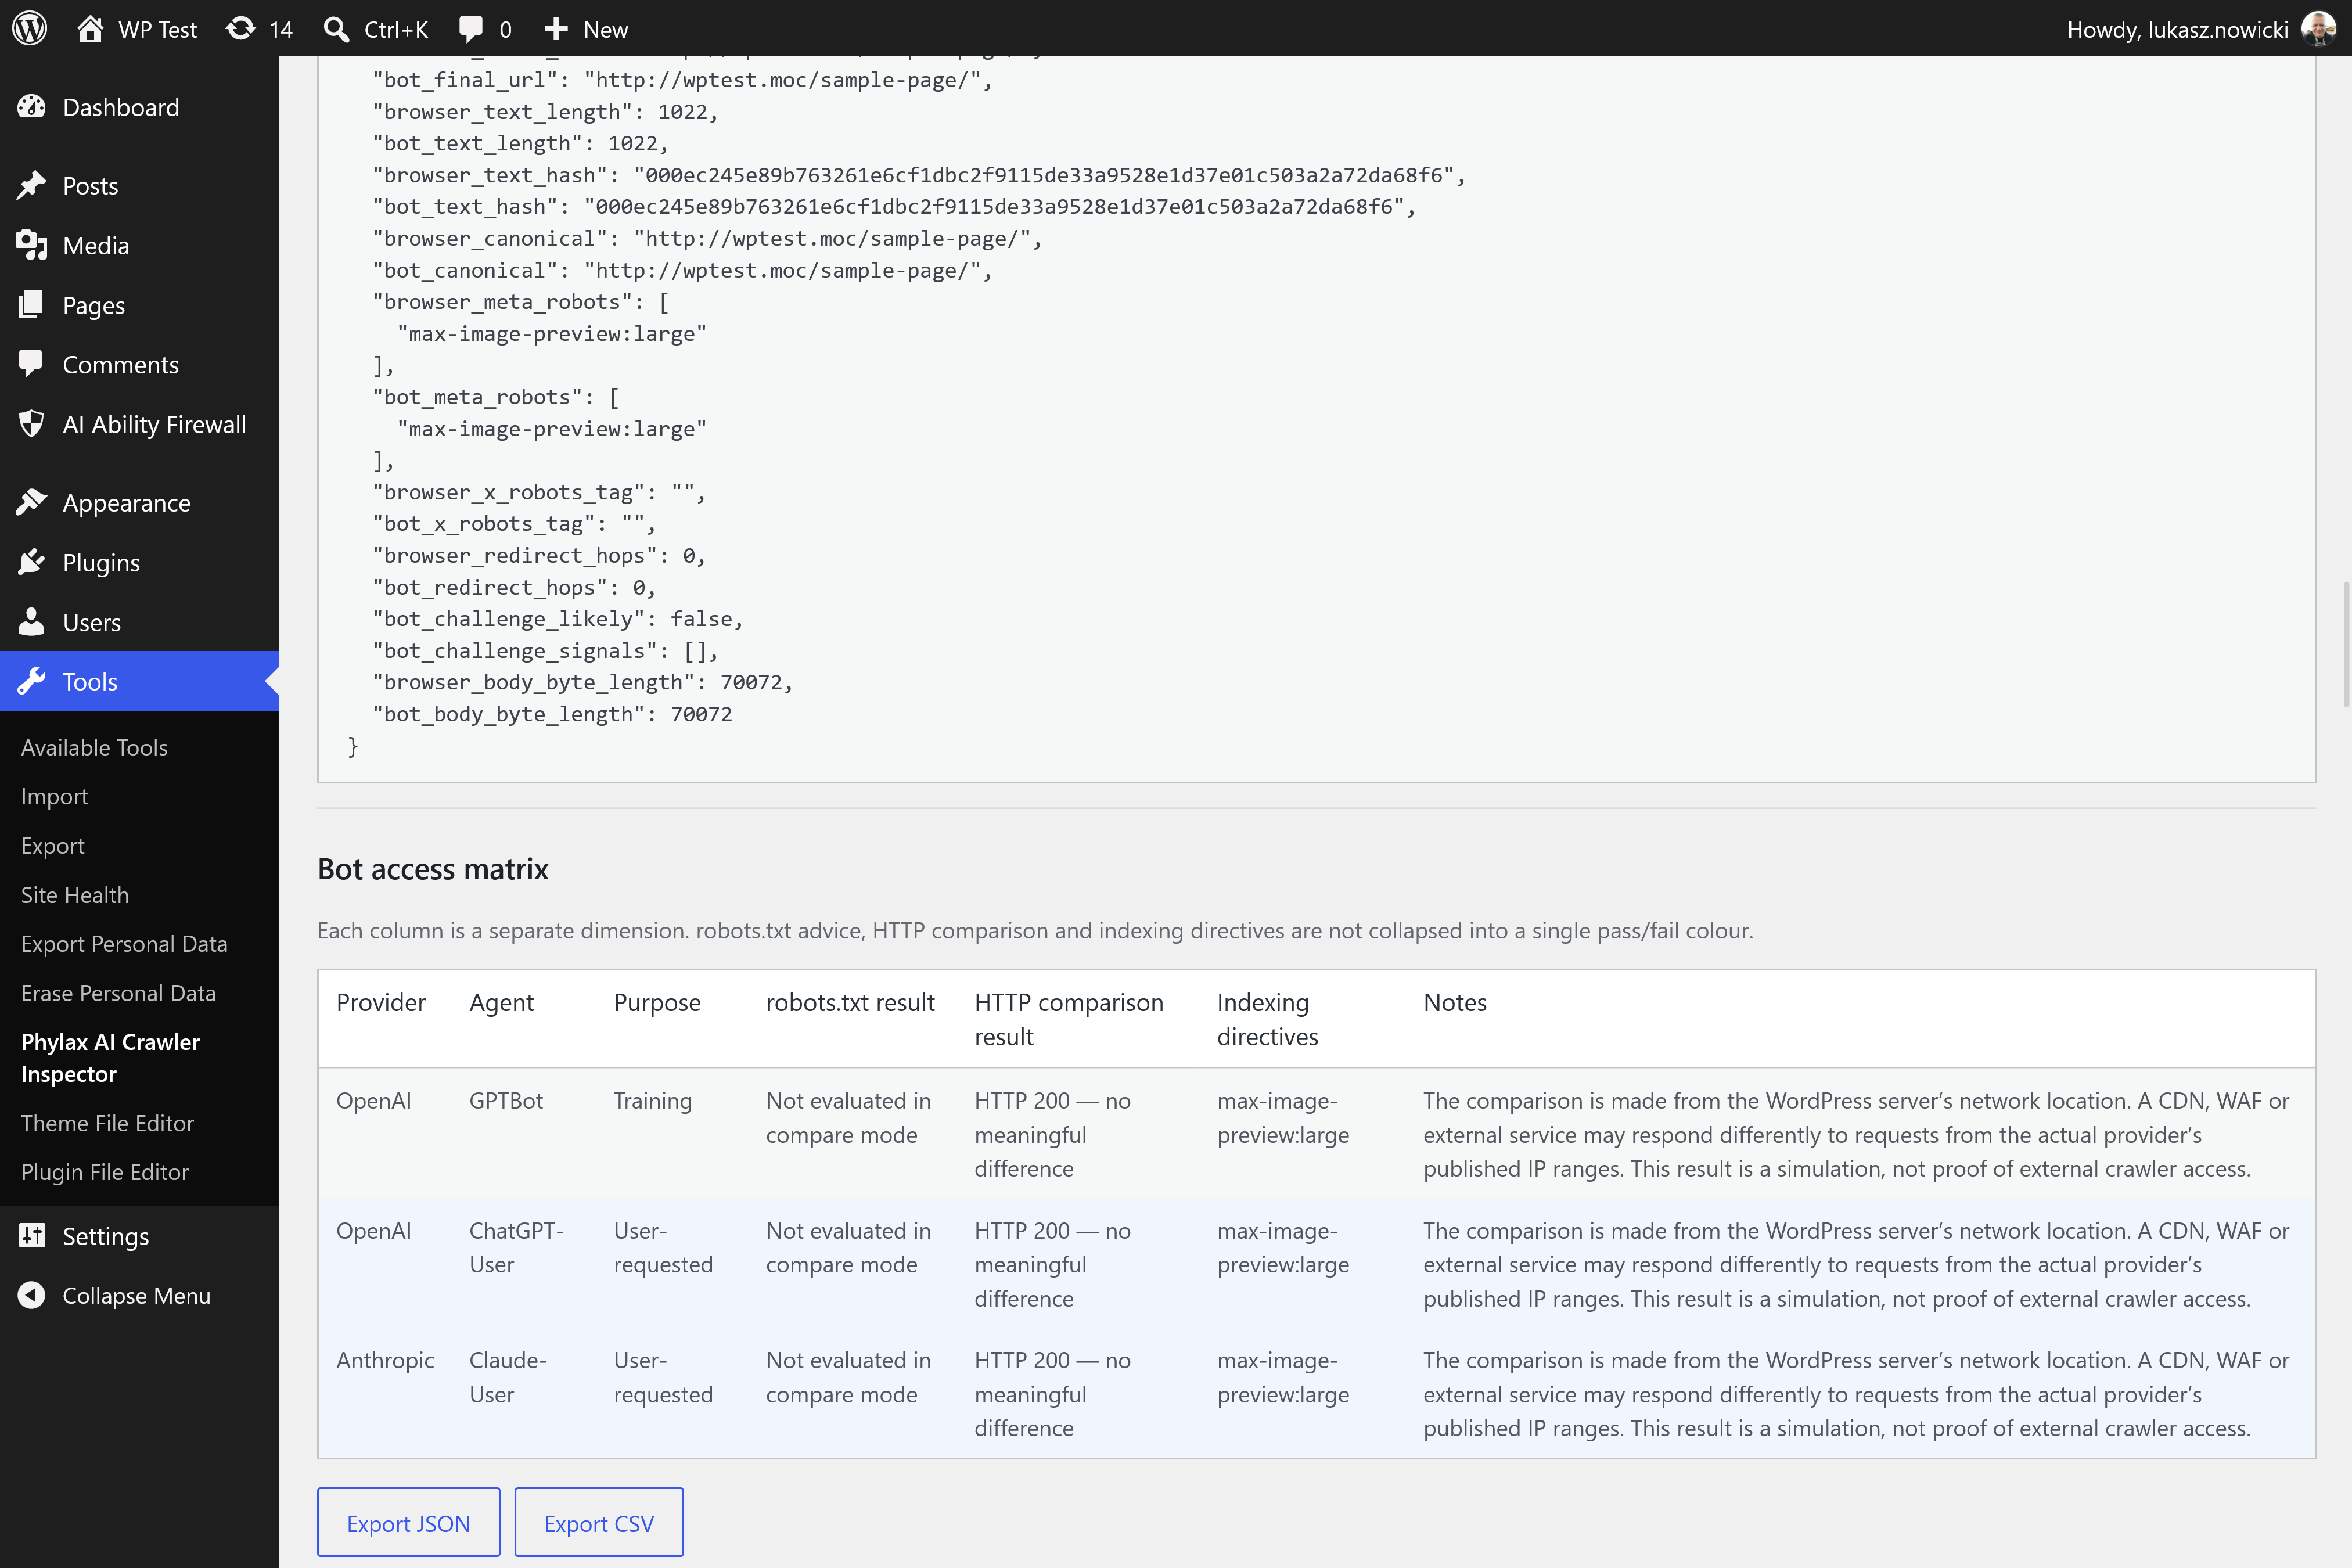
Task: Open the Appearance menu
Action: [x=139, y=502]
